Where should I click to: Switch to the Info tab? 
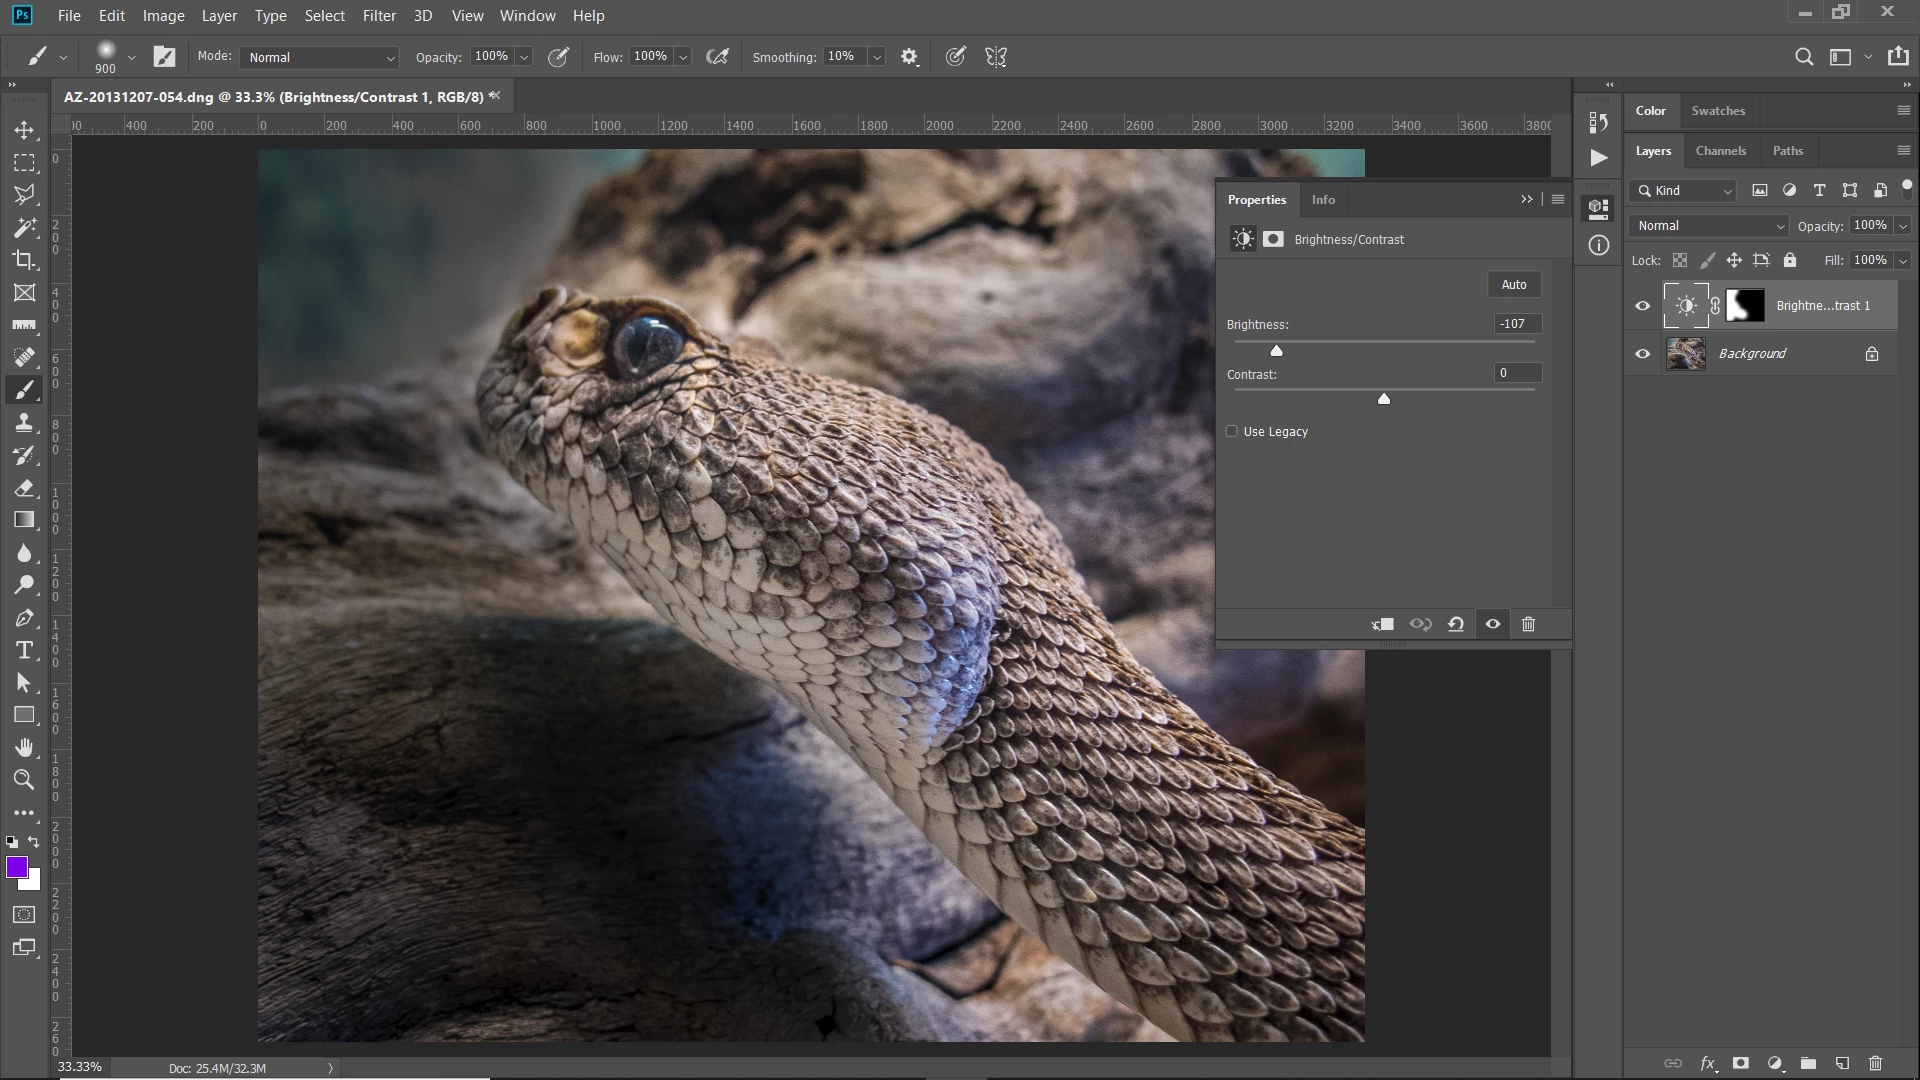(1323, 200)
